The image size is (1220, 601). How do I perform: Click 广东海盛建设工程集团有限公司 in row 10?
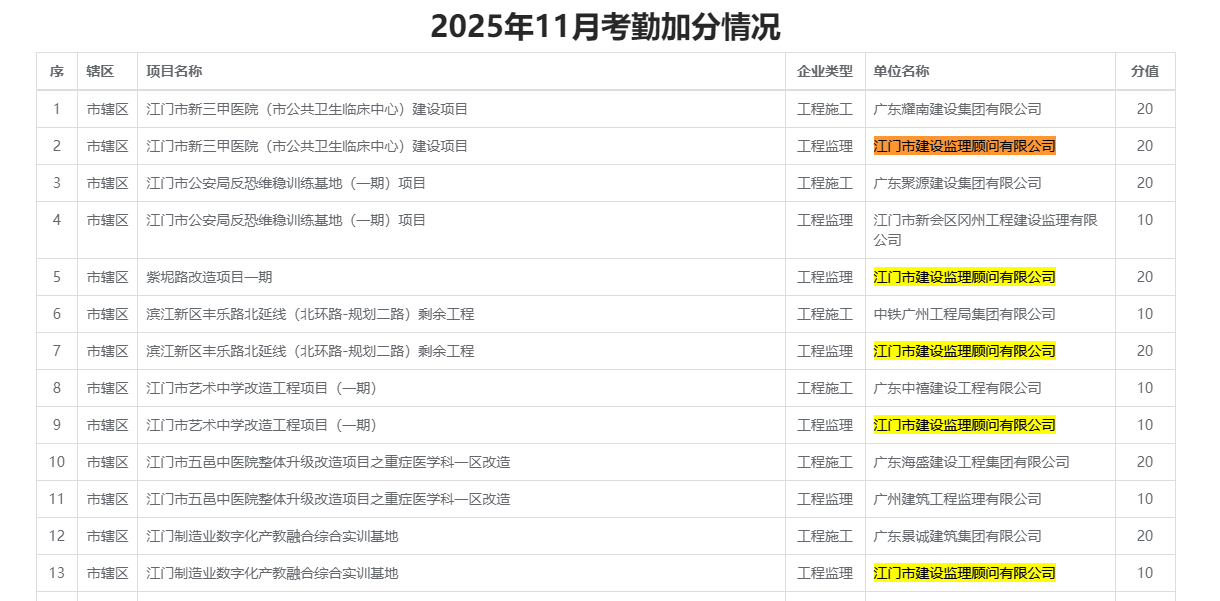pyautogui.click(x=971, y=462)
